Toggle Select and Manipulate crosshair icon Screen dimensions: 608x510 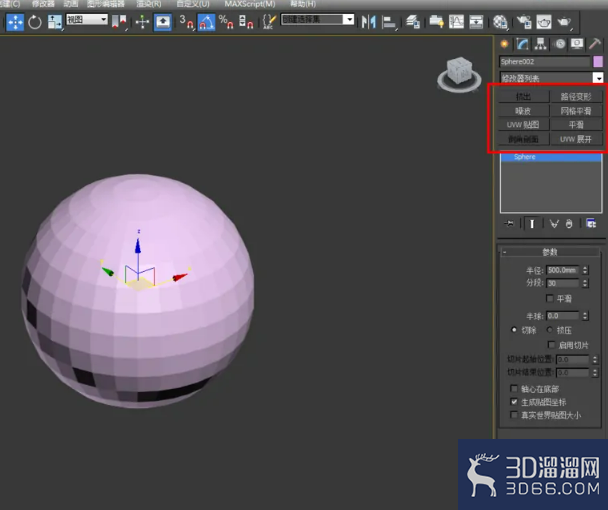[x=142, y=22]
